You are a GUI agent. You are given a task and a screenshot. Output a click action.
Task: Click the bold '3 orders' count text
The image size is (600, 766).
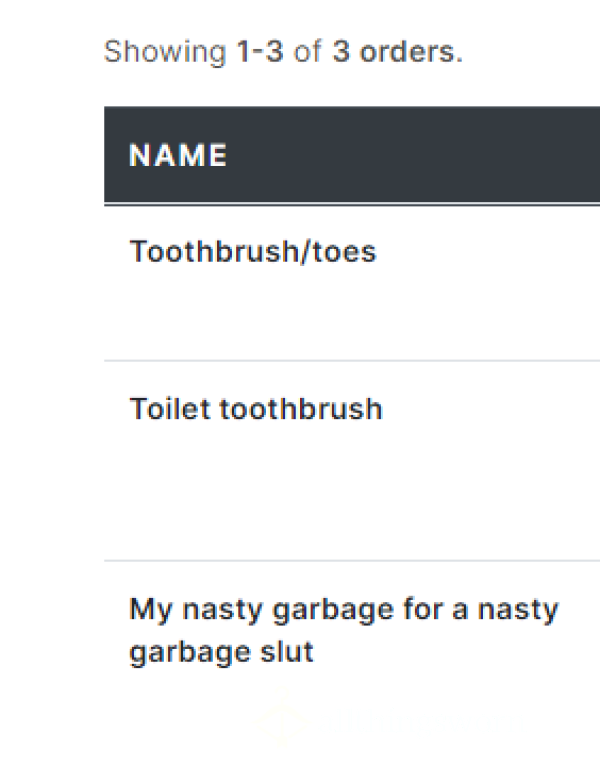click(397, 51)
